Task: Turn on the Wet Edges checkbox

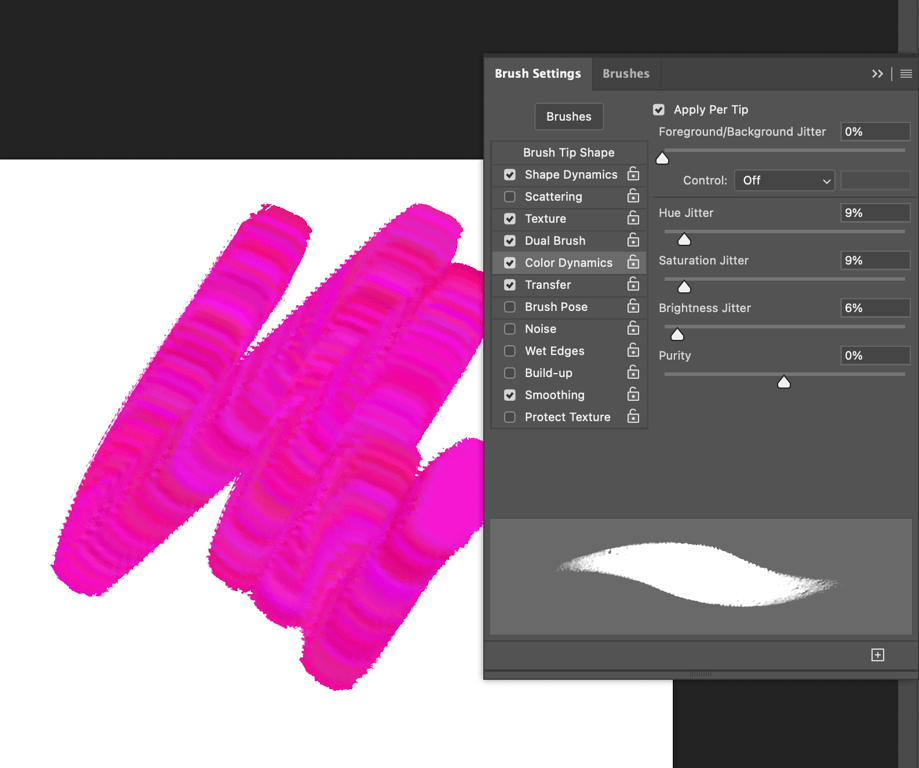Action: (x=510, y=351)
